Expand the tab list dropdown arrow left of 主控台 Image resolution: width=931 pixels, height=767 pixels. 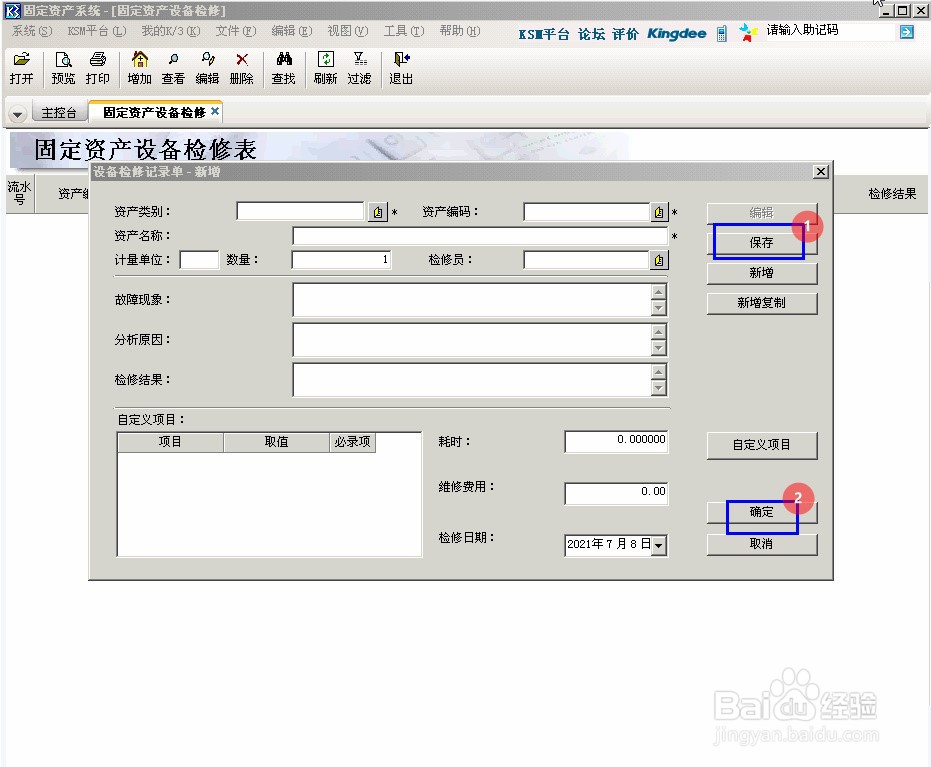click(17, 113)
